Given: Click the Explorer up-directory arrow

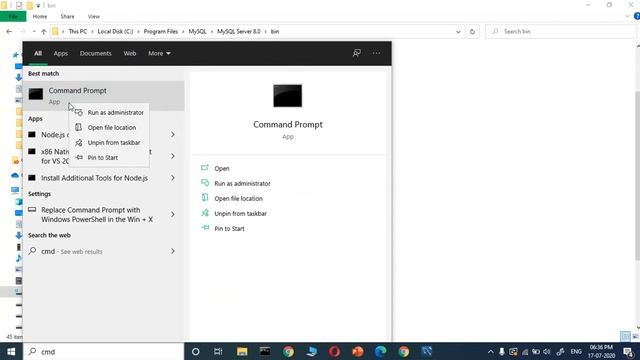Looking at the screenshot, I should [x=44, y=31].
